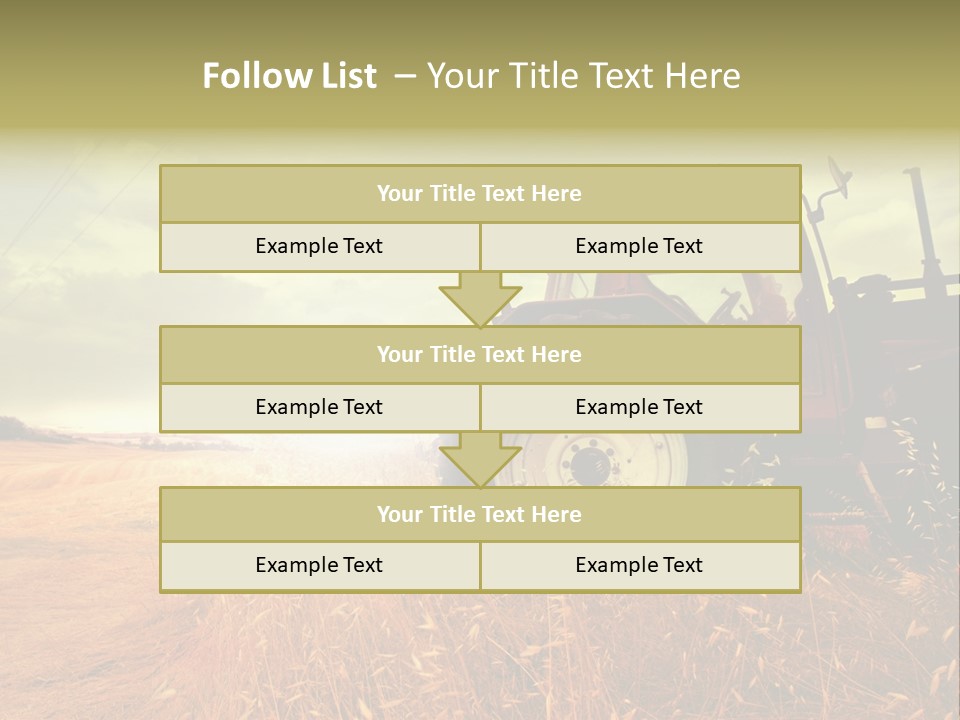Select the left 'Example Text' cell in bottom block
This screenshot has height=720, width=960.
pyautogui.click(x=319, y=565)
